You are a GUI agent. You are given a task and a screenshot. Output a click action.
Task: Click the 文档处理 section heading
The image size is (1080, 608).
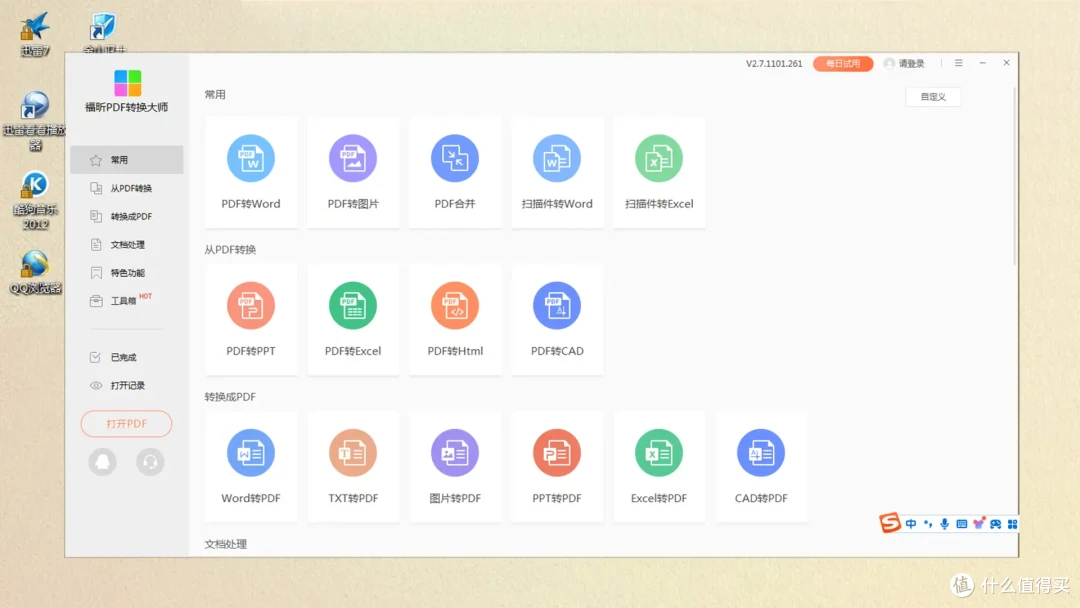tap(226, 544)
